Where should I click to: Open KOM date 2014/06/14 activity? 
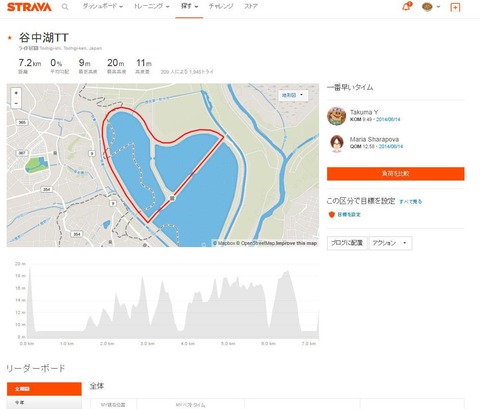coord(388,119)
